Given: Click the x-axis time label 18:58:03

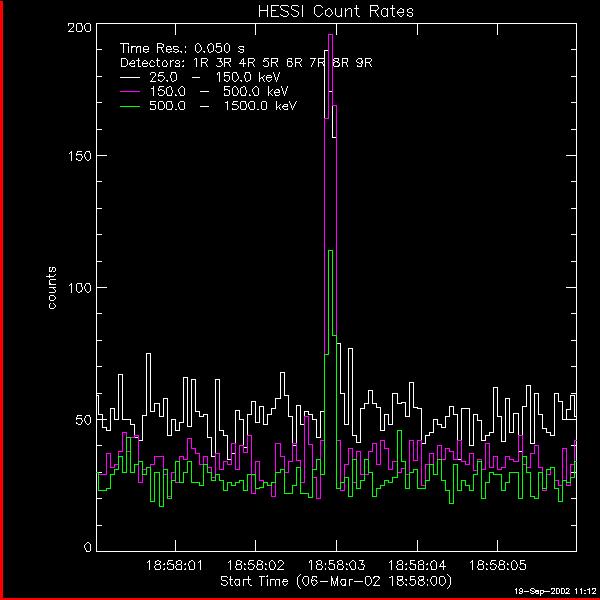Looking at the screenshot, I should [336, 565].
